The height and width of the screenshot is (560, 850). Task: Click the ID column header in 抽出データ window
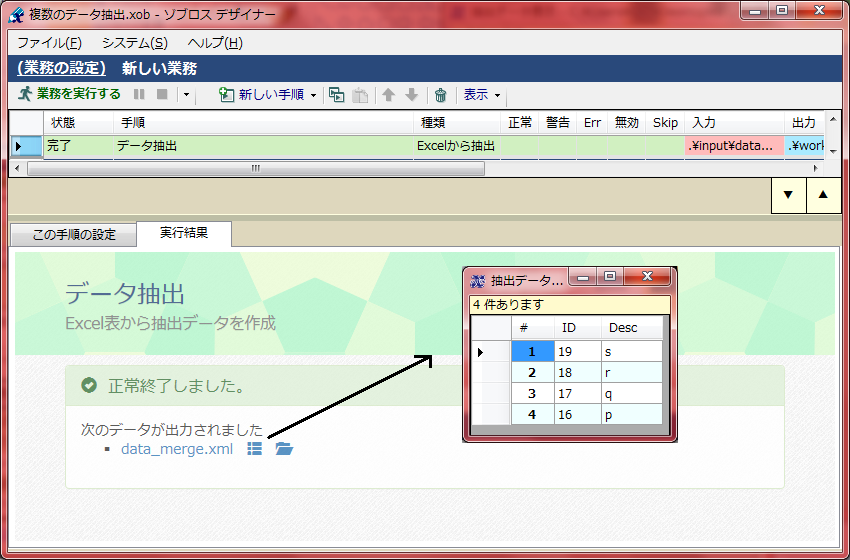578,328
